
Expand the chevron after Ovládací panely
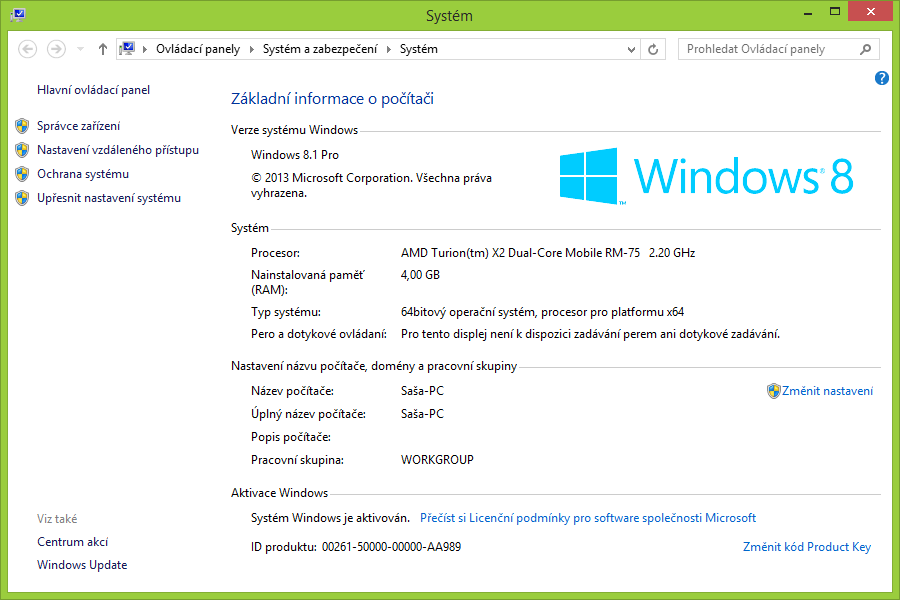(251, 49)
